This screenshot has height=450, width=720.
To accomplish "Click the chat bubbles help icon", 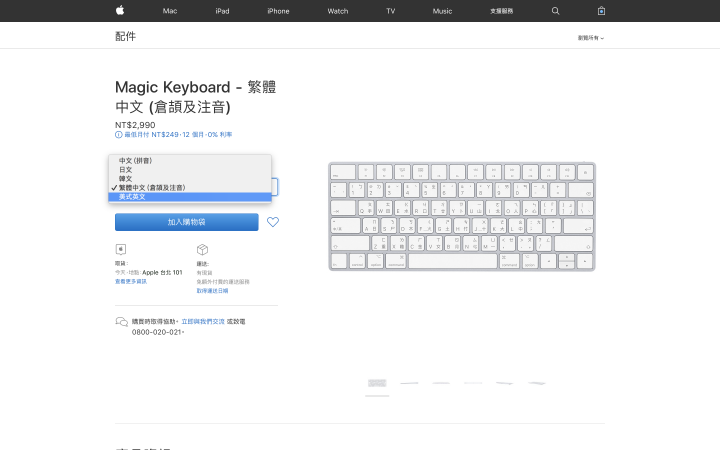I will click(x=121, y=322).
